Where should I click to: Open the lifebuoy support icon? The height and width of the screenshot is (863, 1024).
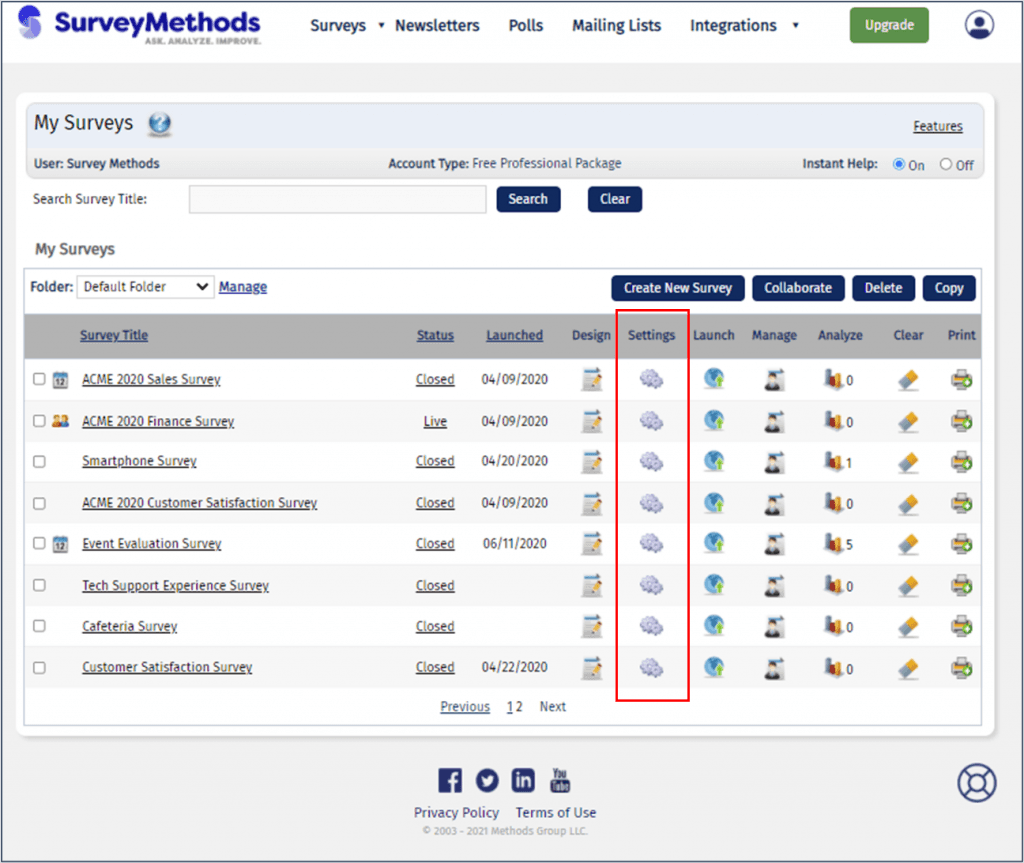tap(976, 783)
